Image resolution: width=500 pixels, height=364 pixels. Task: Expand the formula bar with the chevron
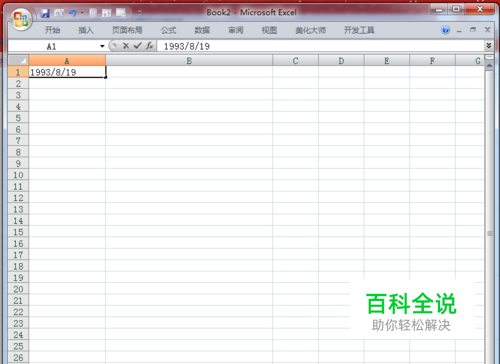coord(489,45)
